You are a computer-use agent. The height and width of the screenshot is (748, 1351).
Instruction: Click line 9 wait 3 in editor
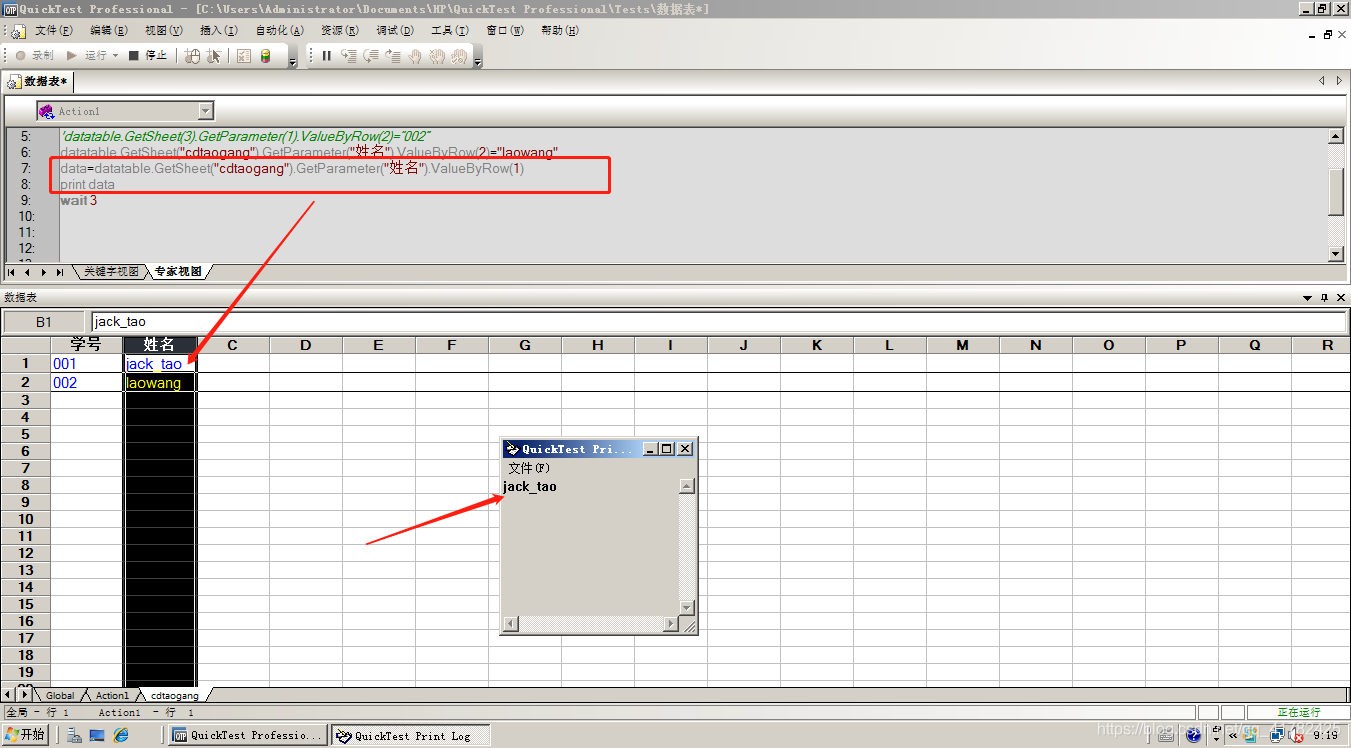pyautogui.click(x=79, y=201)
